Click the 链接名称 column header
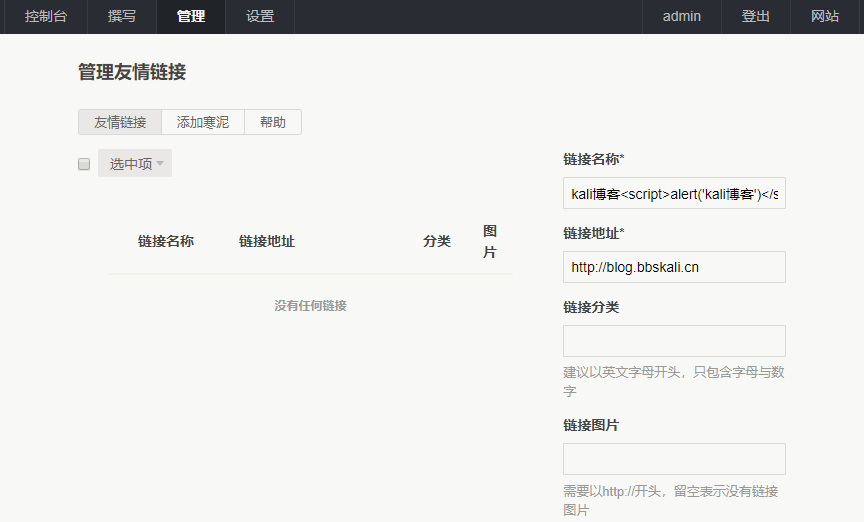This screenshot has height=522, width=864. [x=166, y=241]
